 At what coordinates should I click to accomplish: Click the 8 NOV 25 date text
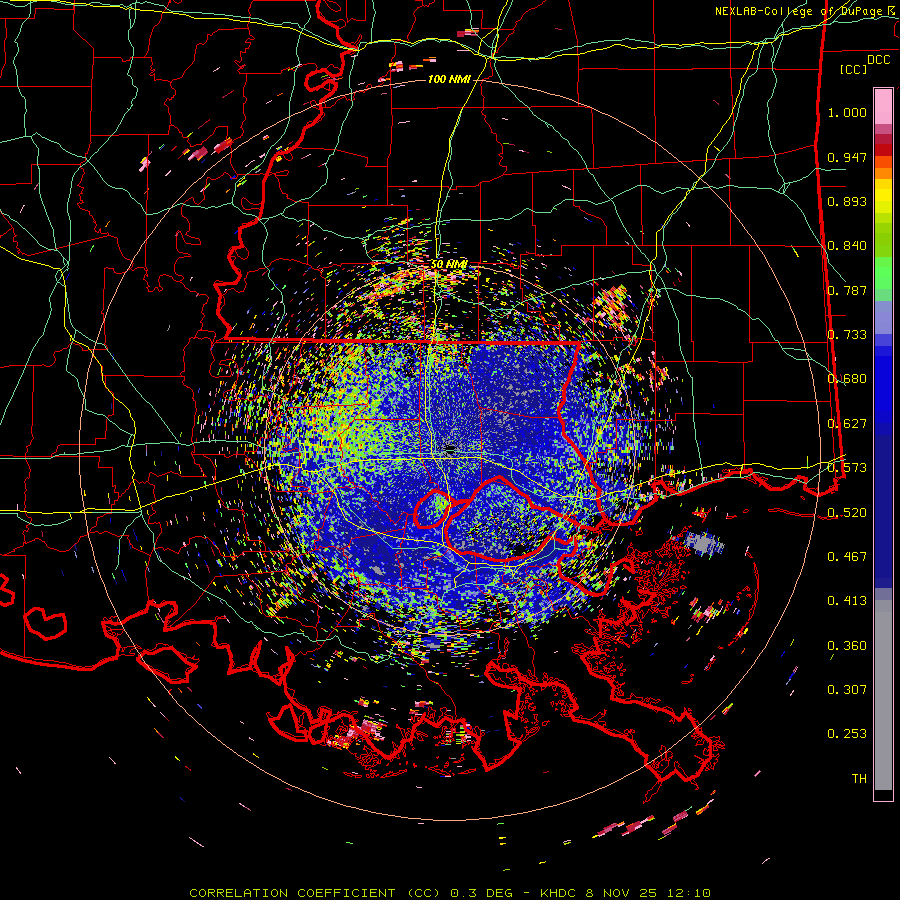click(621, 893)
